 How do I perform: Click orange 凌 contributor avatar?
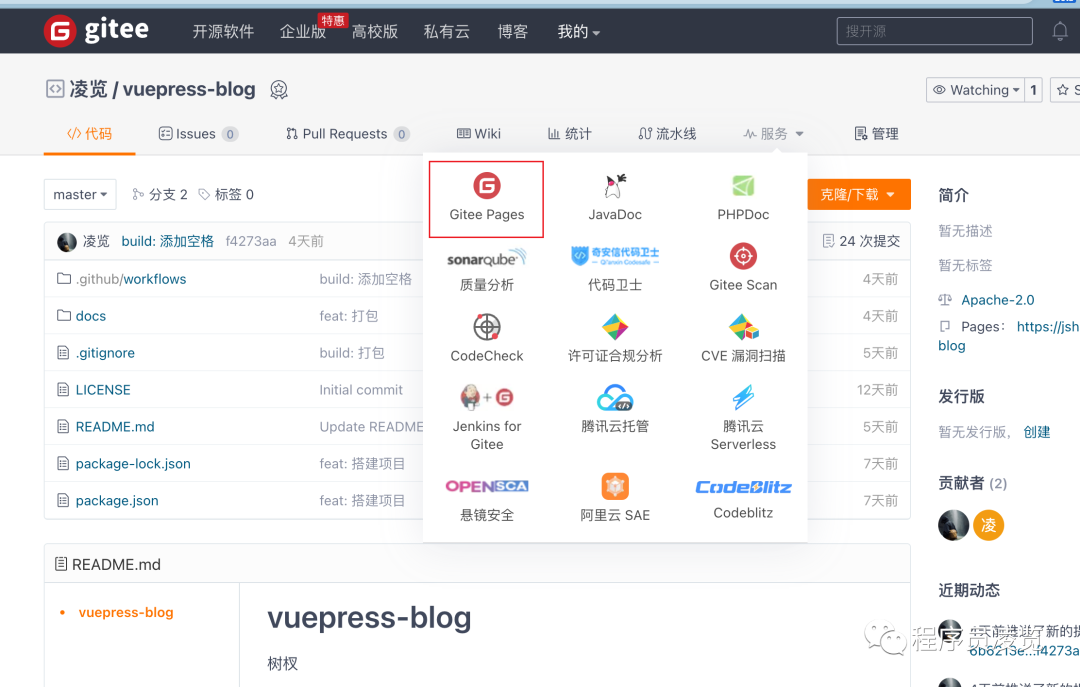coord(988,526)
